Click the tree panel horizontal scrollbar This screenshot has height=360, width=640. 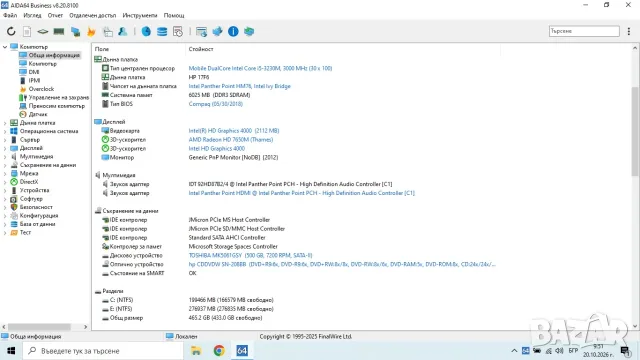40,327
